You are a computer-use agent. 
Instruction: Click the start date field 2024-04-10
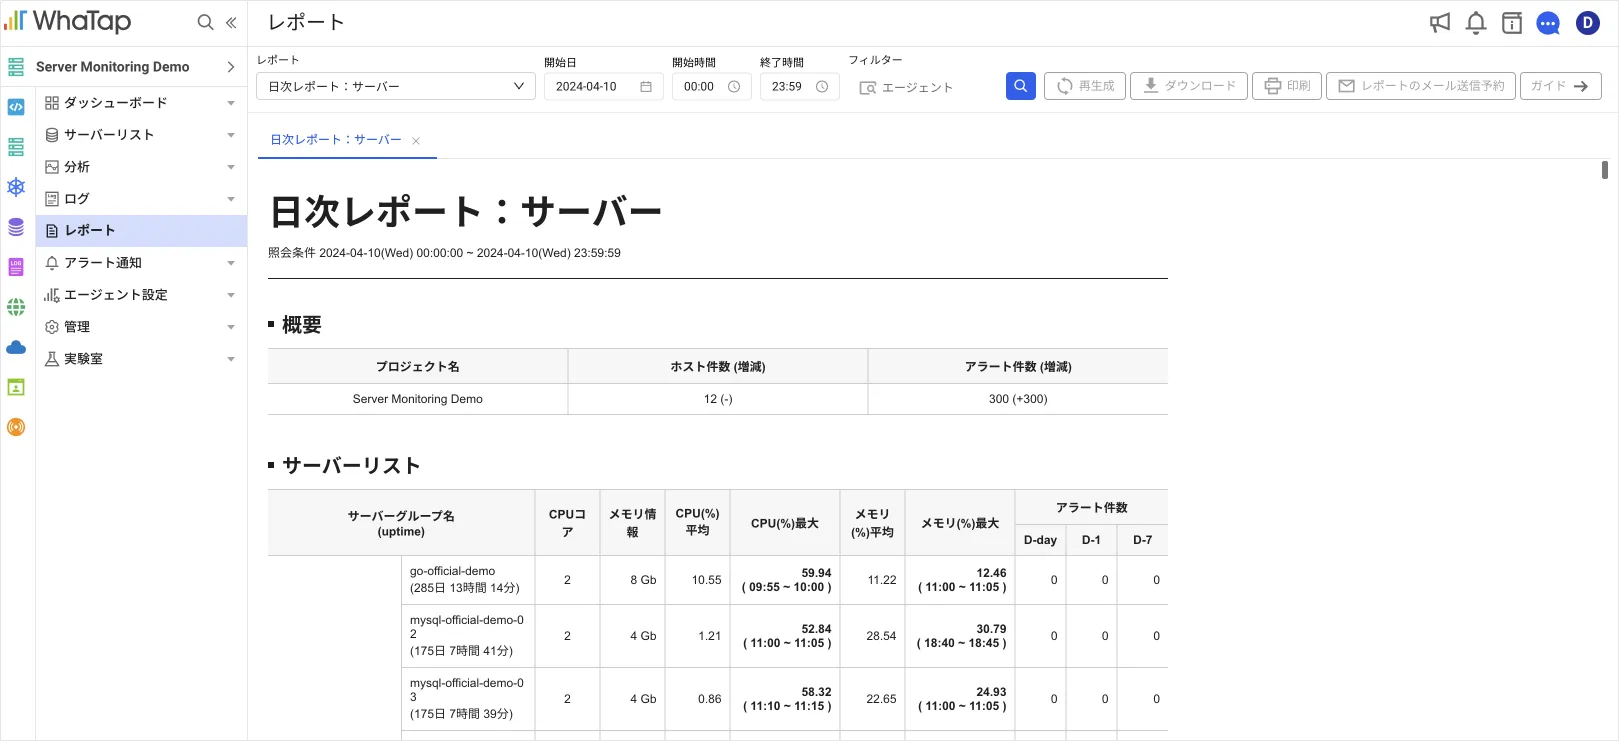[603, 86]
